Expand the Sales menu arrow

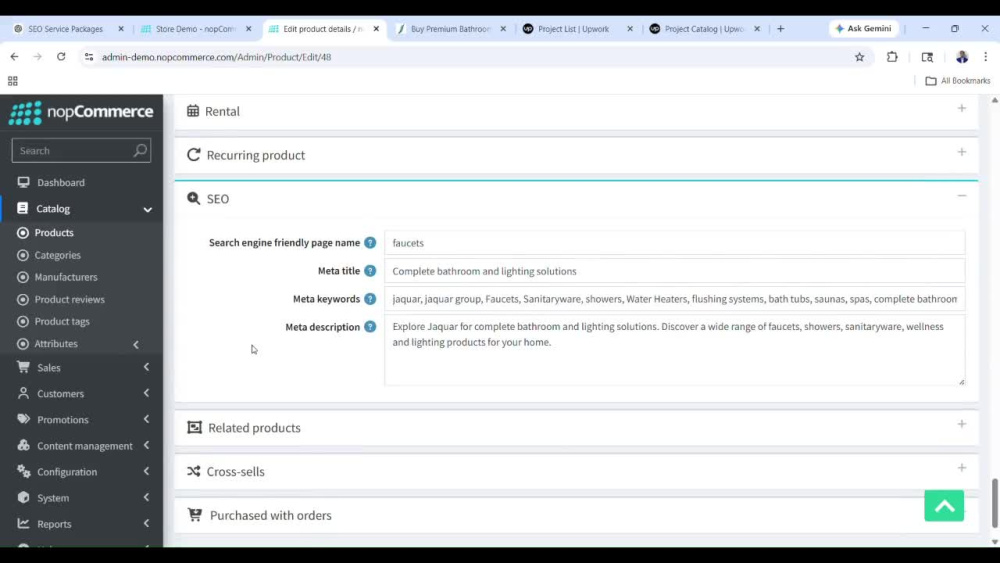tap(147, 367)
